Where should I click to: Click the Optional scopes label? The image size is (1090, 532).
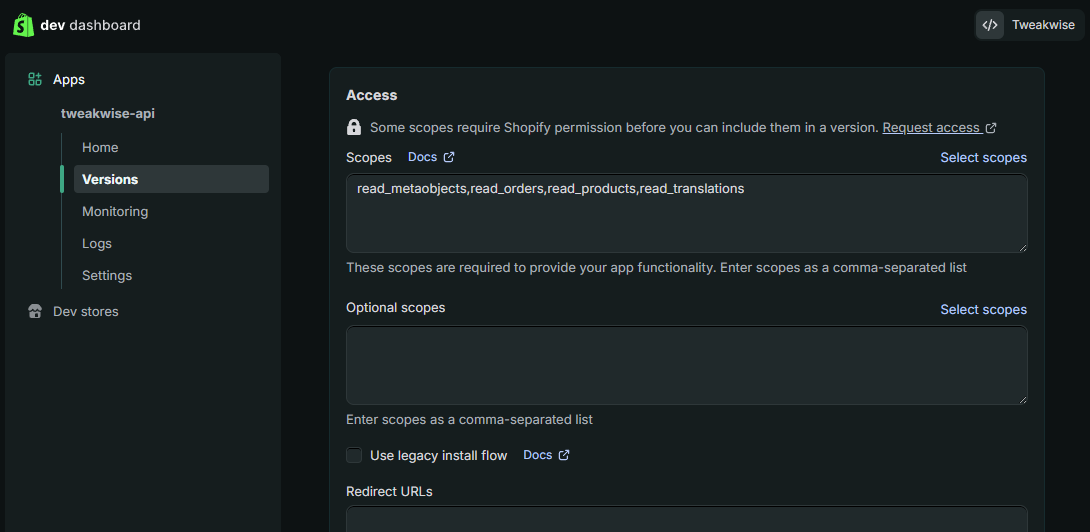[396, 307]
